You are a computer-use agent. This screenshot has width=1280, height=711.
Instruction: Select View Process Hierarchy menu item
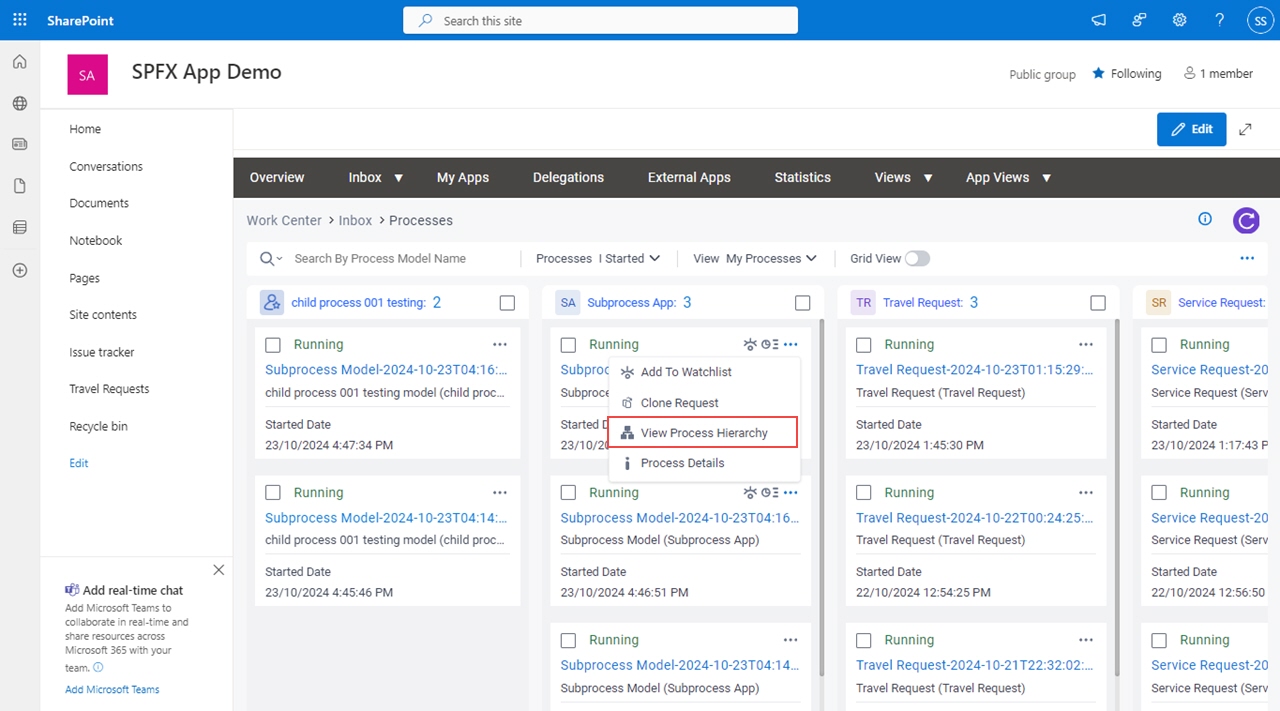point(704,433)
